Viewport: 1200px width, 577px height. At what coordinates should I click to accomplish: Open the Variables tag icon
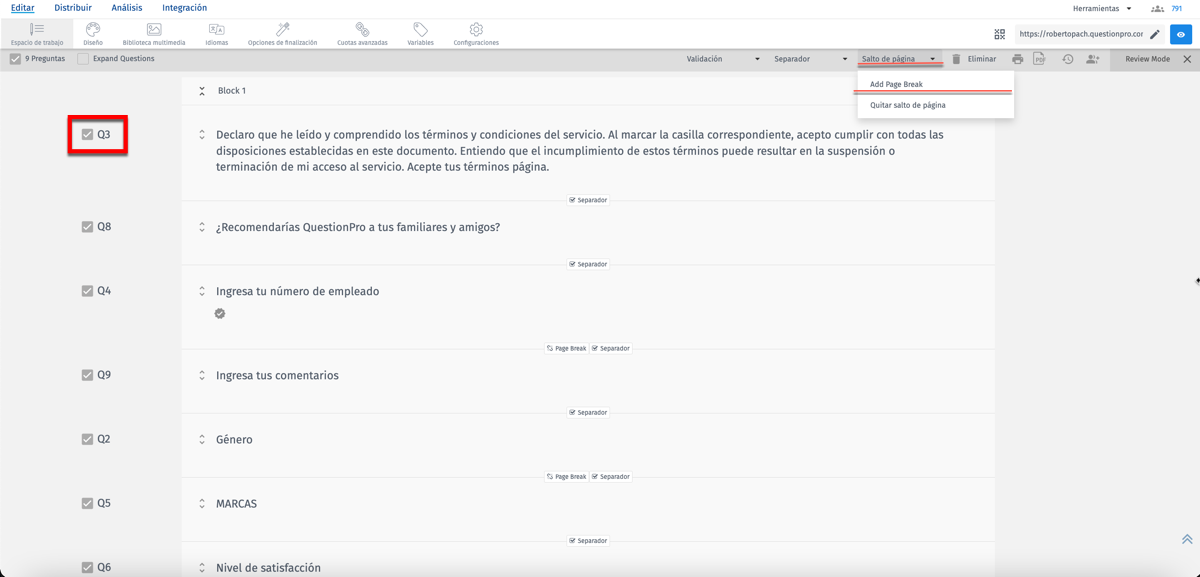tap(421, 30)
